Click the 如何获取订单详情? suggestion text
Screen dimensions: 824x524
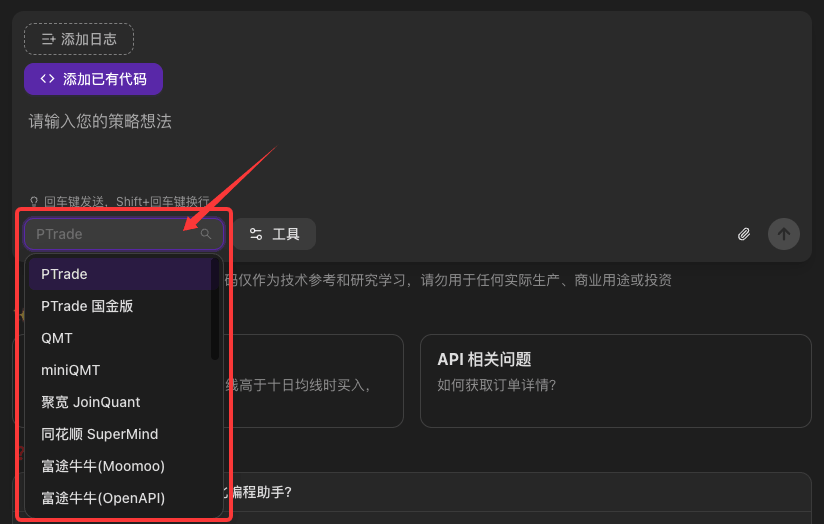pos(496,385)
